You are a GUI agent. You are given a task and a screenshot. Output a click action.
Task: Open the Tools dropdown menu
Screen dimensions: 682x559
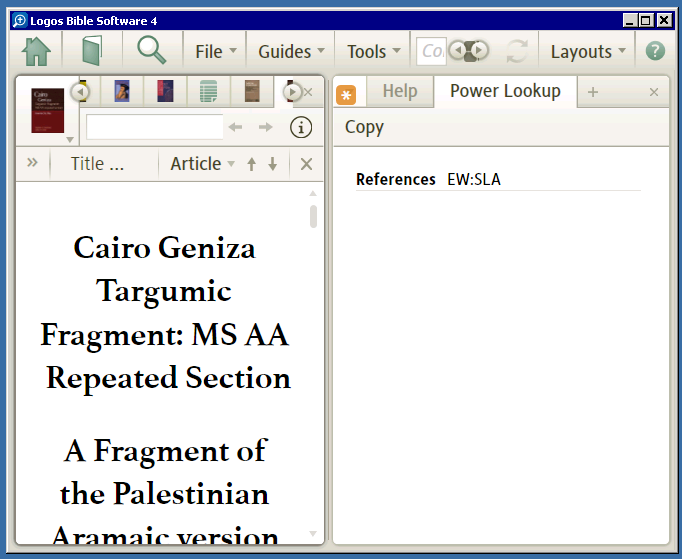click(373, 51)
